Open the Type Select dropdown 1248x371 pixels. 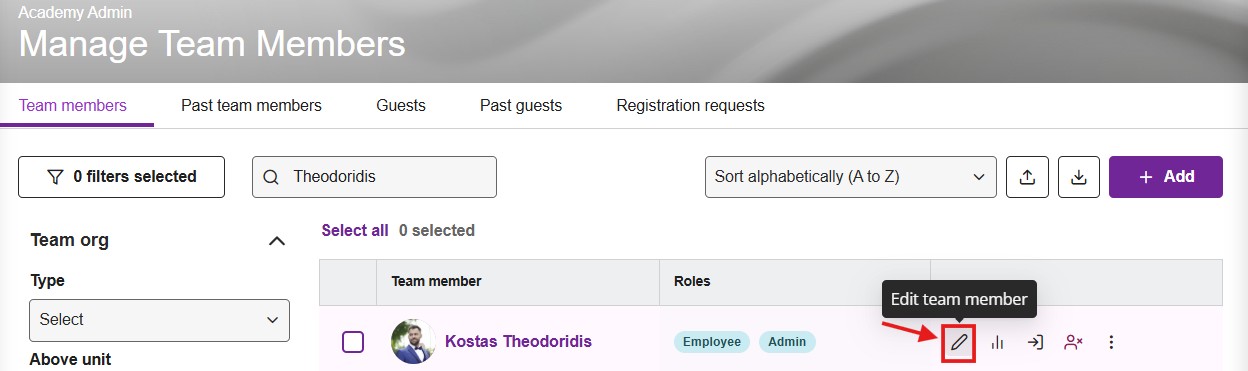159,320
